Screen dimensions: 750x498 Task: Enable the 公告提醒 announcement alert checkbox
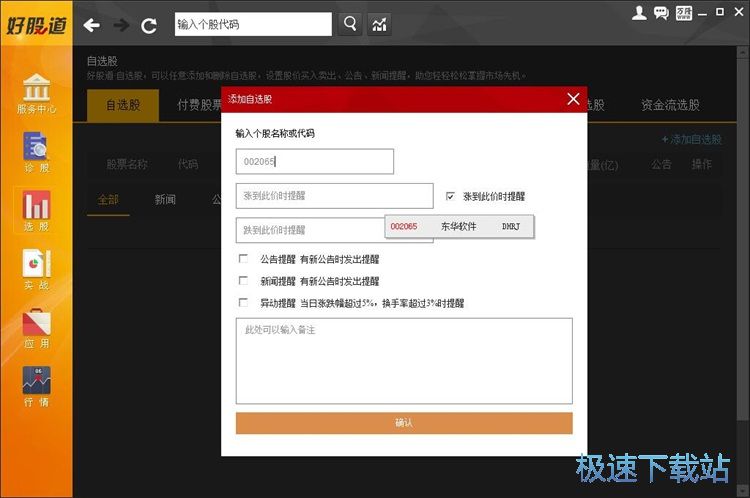click(x=243, y=259)
